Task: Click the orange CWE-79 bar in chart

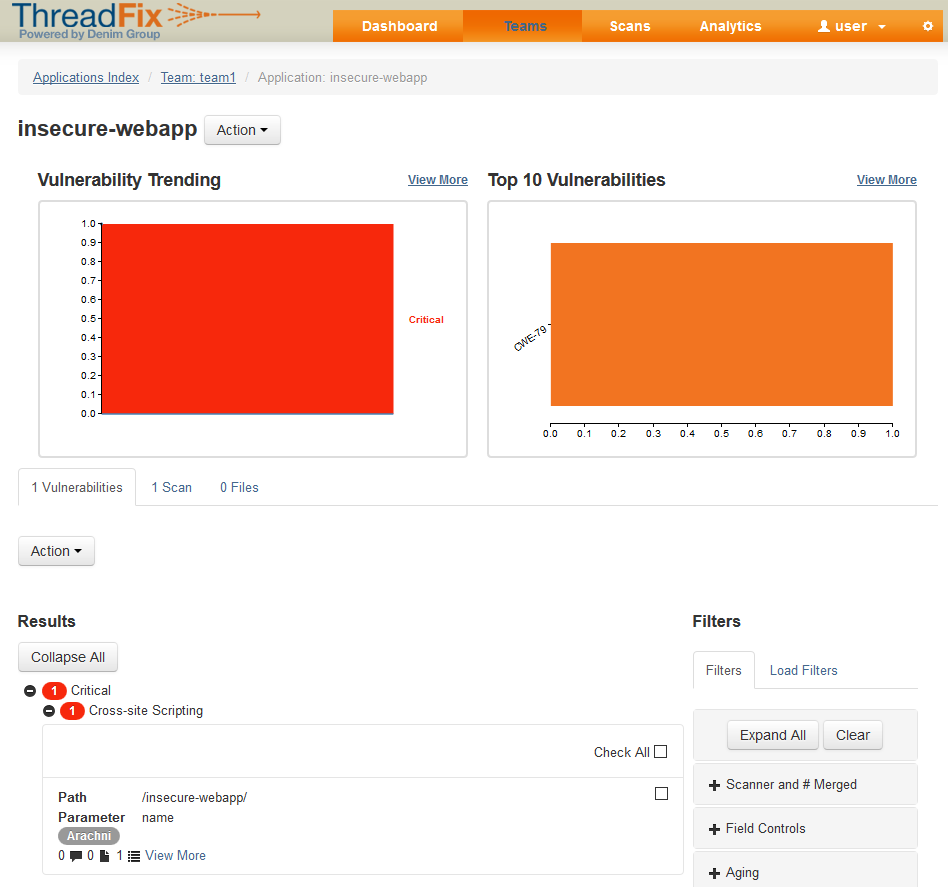Action: [x=721, y=324]
